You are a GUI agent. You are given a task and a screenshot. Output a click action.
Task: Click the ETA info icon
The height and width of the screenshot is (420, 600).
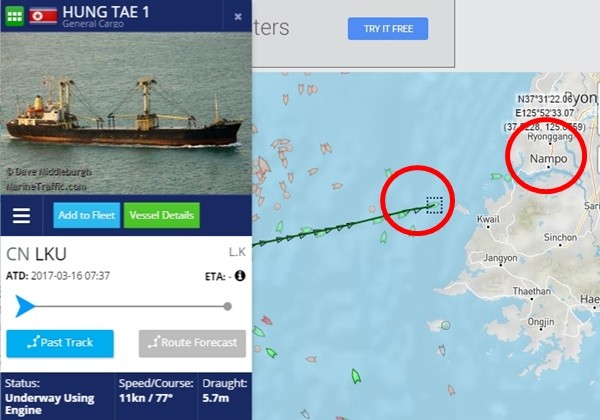(x=240, y=275)
